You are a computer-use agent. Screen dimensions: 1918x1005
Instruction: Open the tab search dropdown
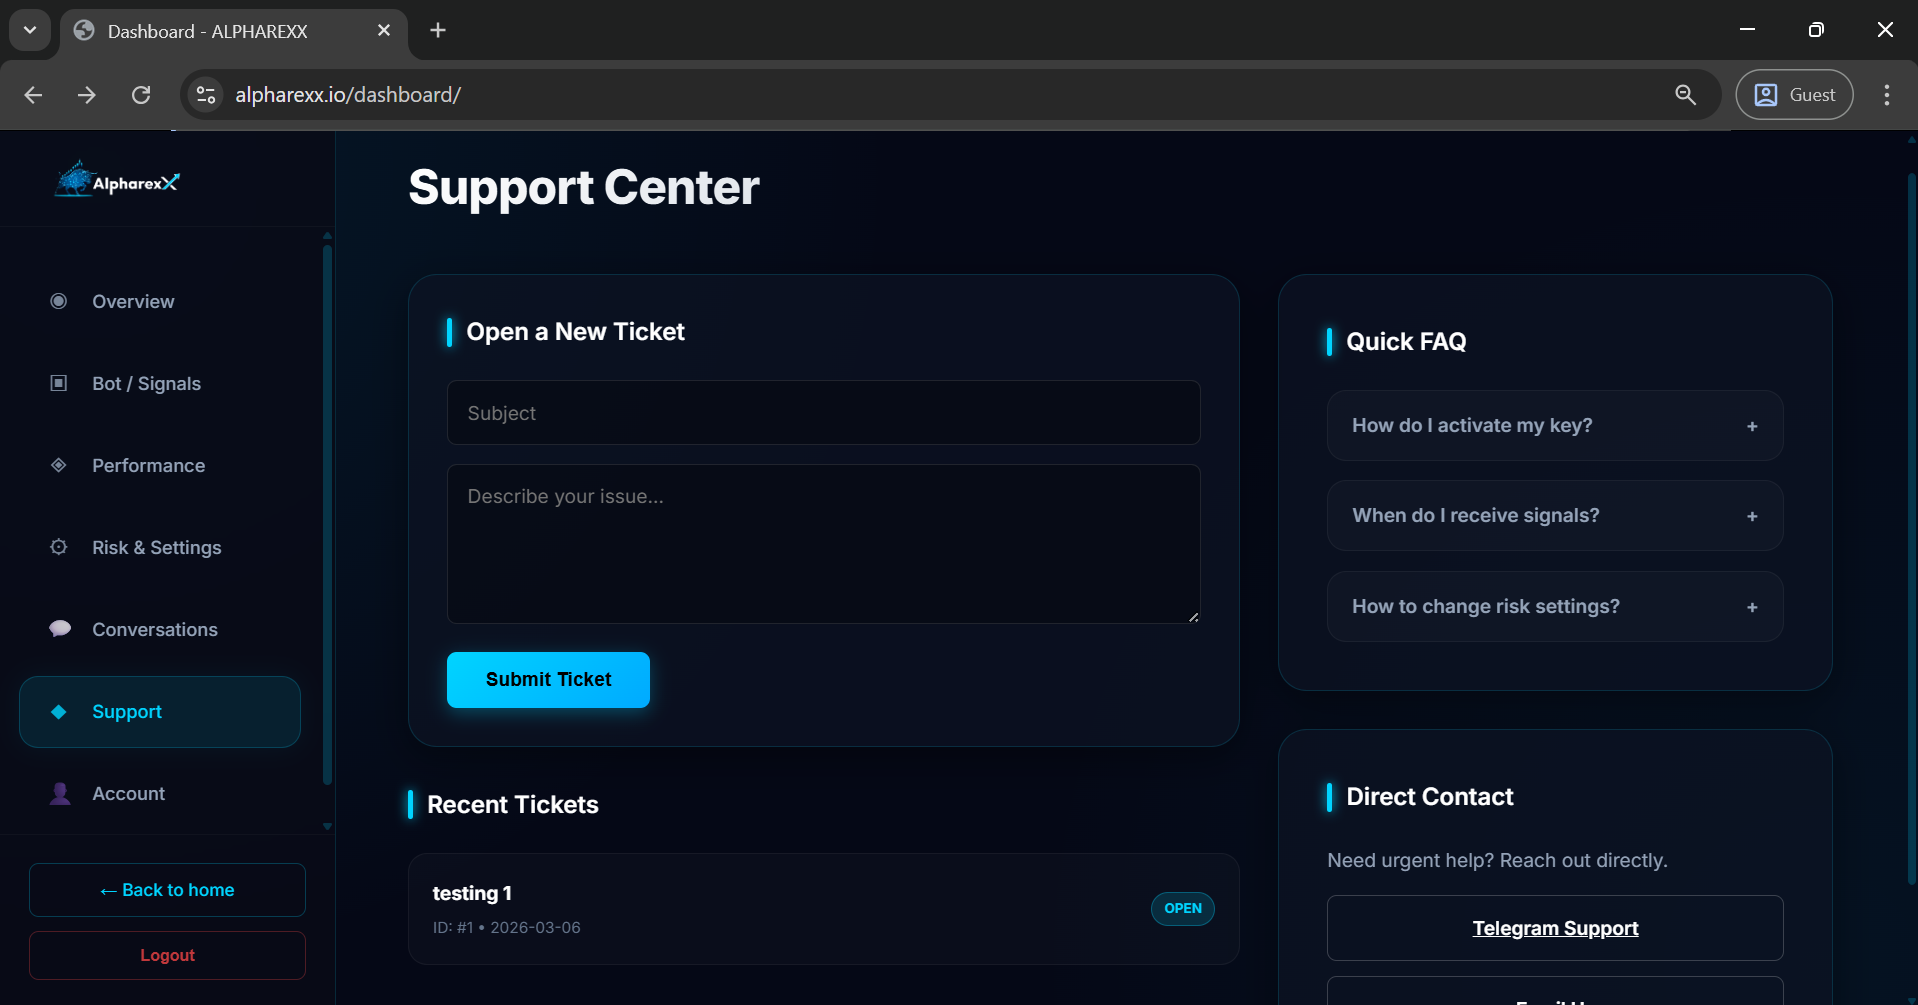pyautogui.click(x=30, y=30)
